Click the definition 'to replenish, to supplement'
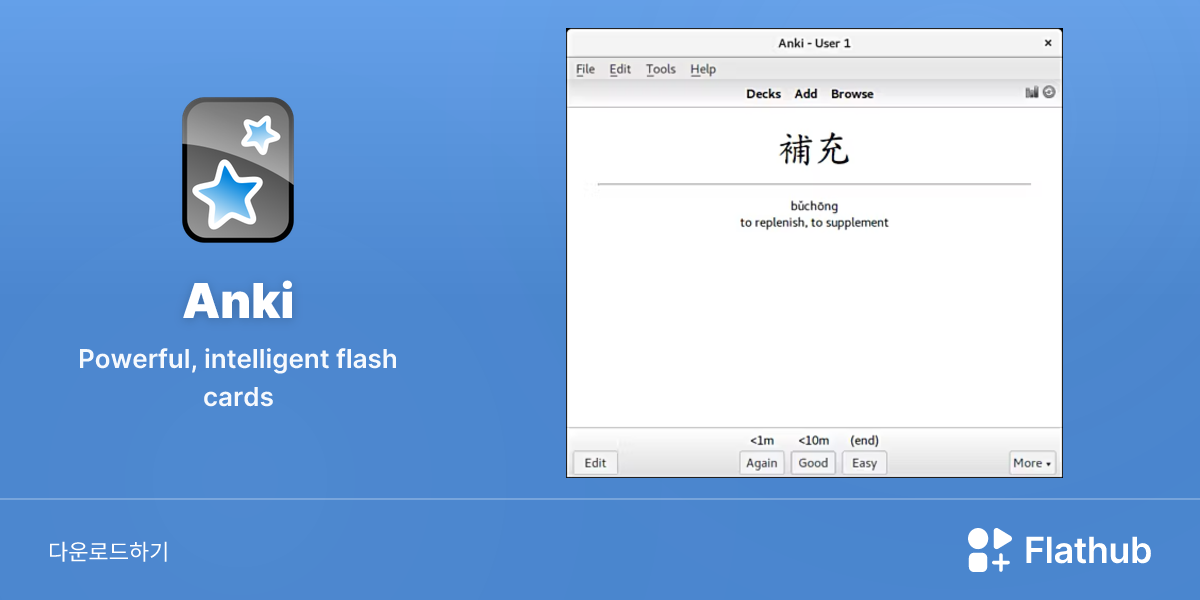This screenshot has height=600, width=1200. point(814,223)
